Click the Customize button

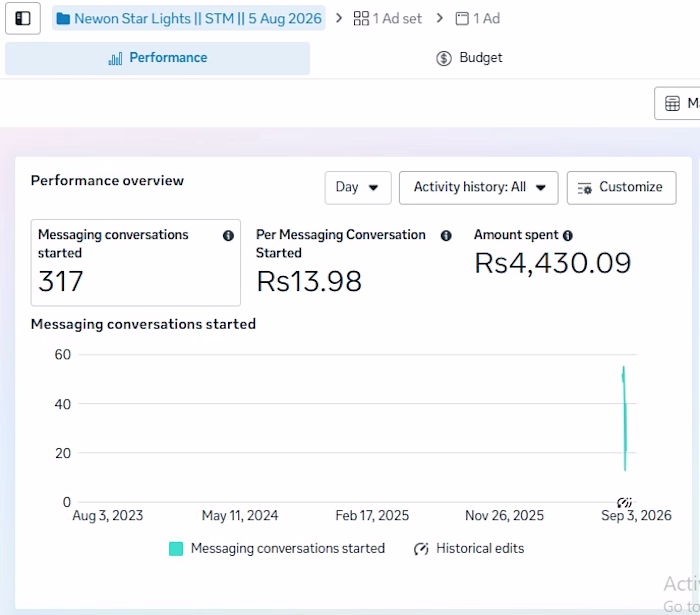click(x=621, y=187)
